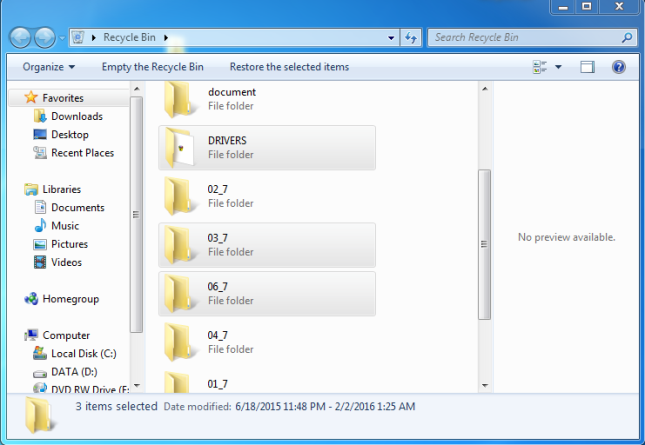Open the Help question mark icon

tap(618, 67)
